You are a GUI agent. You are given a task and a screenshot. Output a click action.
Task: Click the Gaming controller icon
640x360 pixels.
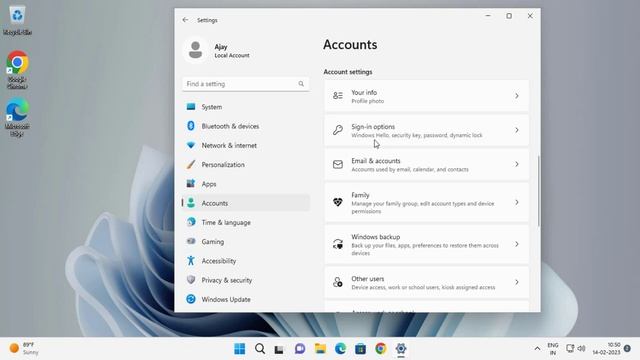tap(191, 241)
